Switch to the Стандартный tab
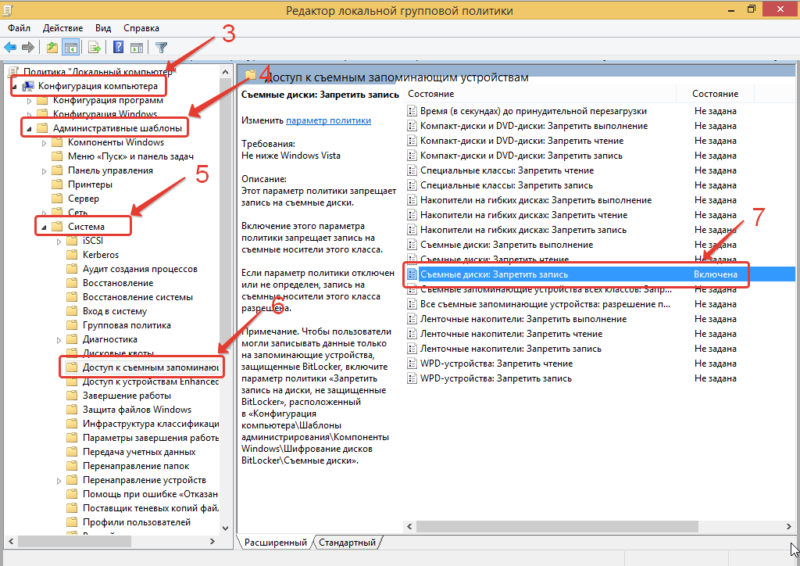Image resolution: width=800 pixels, height=566 pixels. 348,542
